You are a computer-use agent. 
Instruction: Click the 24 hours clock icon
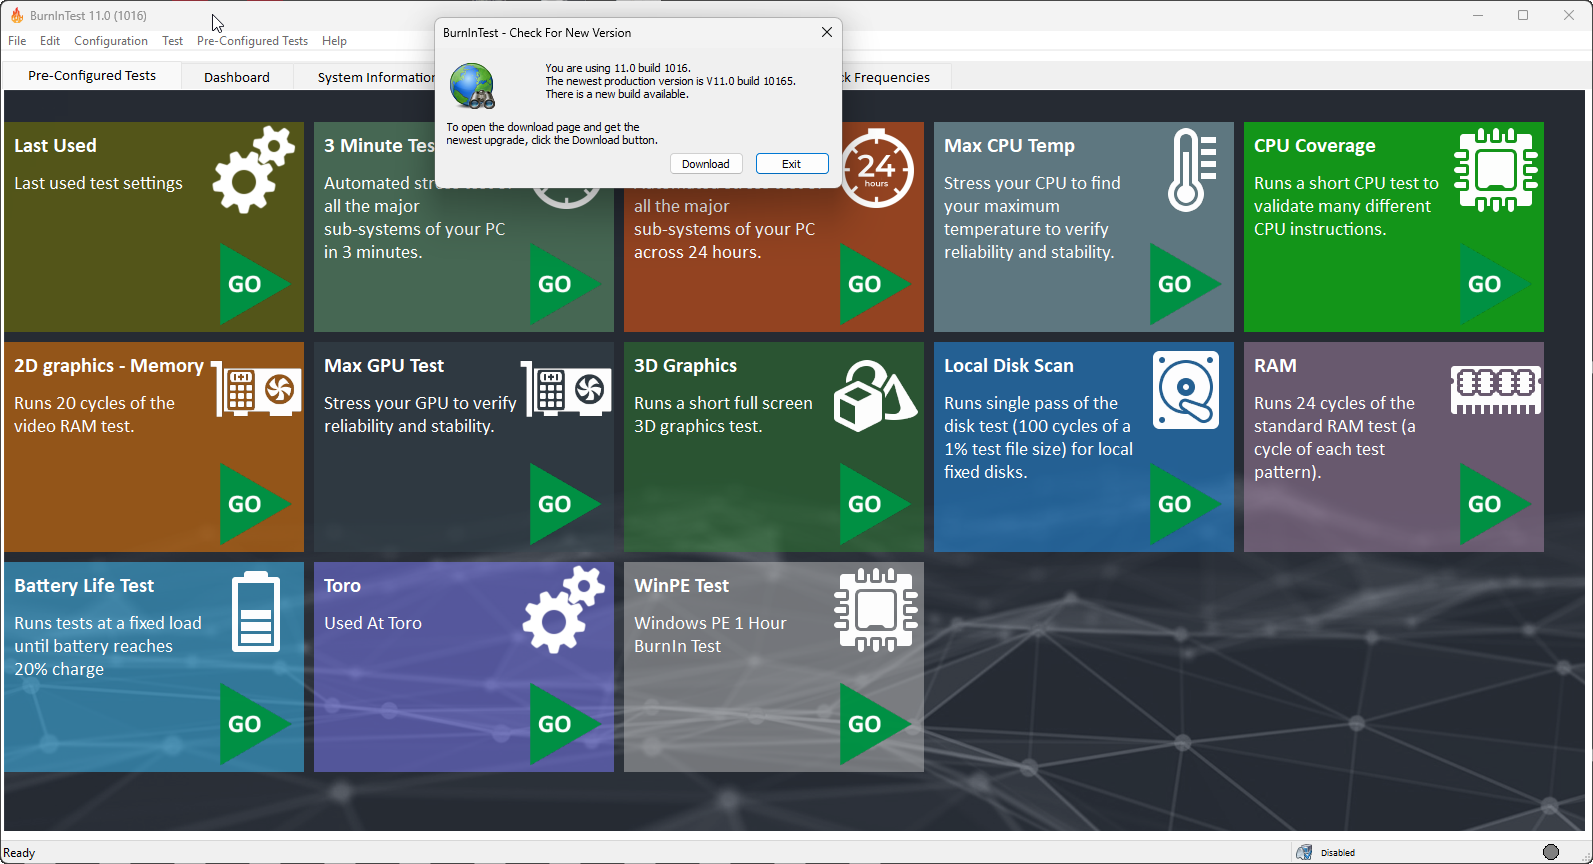[877, 168]
